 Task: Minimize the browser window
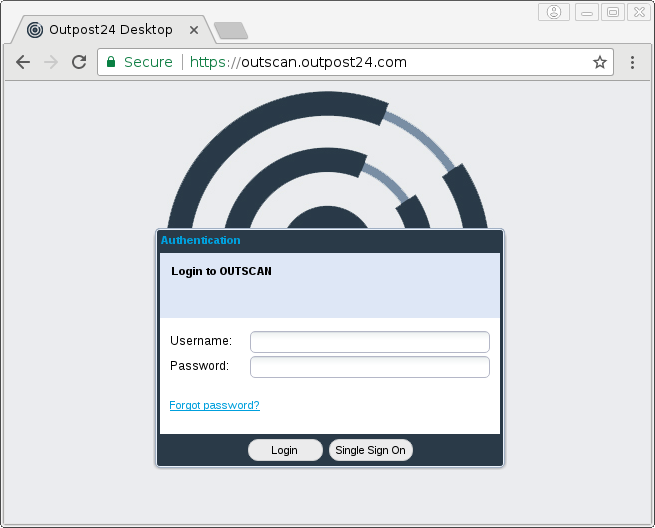coord(587,12)
